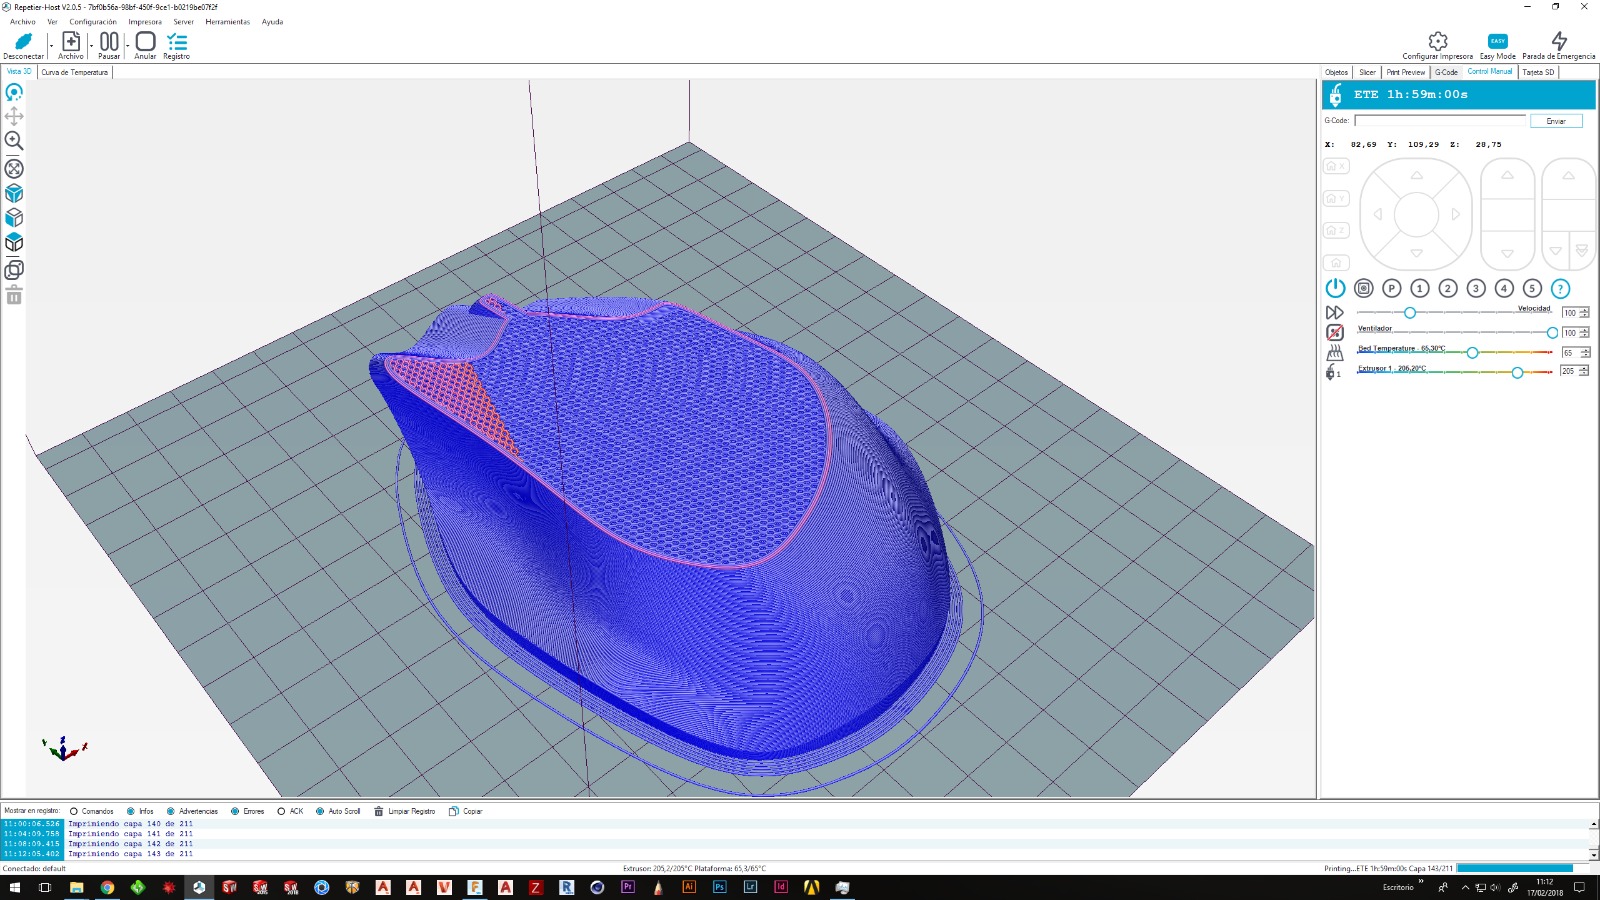Image resolution: width=1600 pixels, height=900 pixels.
Task: Click the Velocidad value spinner arrows
Action: click(1584, 313)
